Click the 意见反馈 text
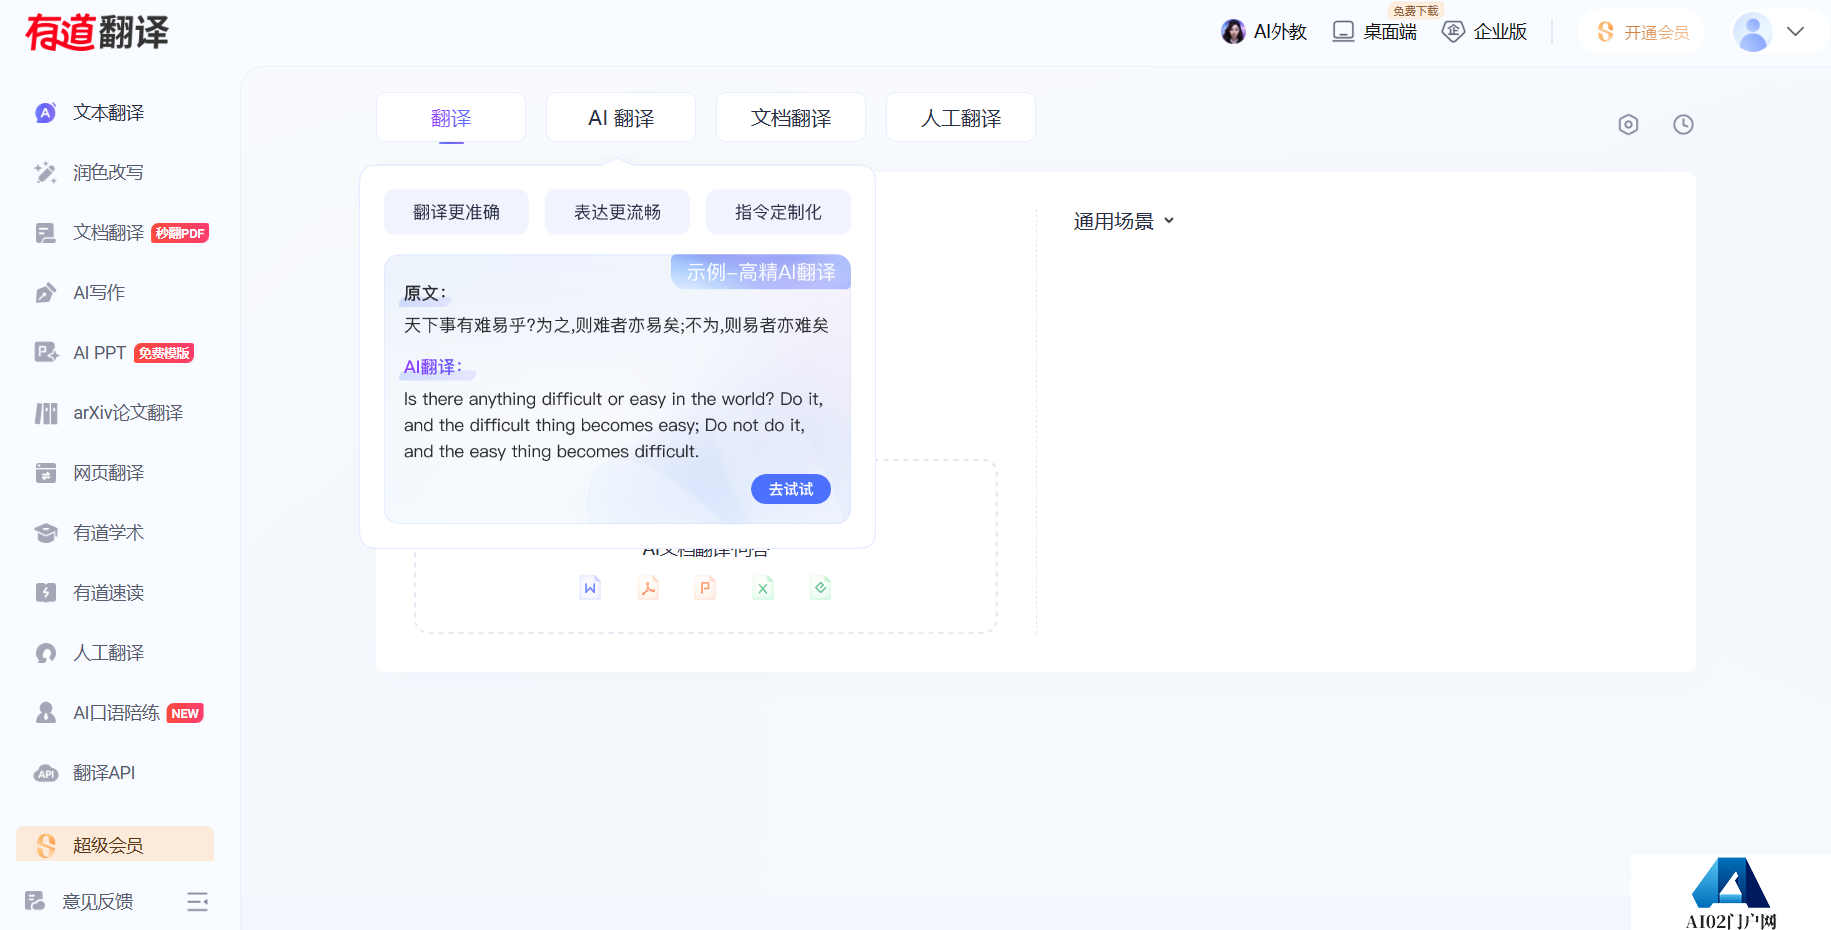 pyautogui.click(x=98, y=902)
